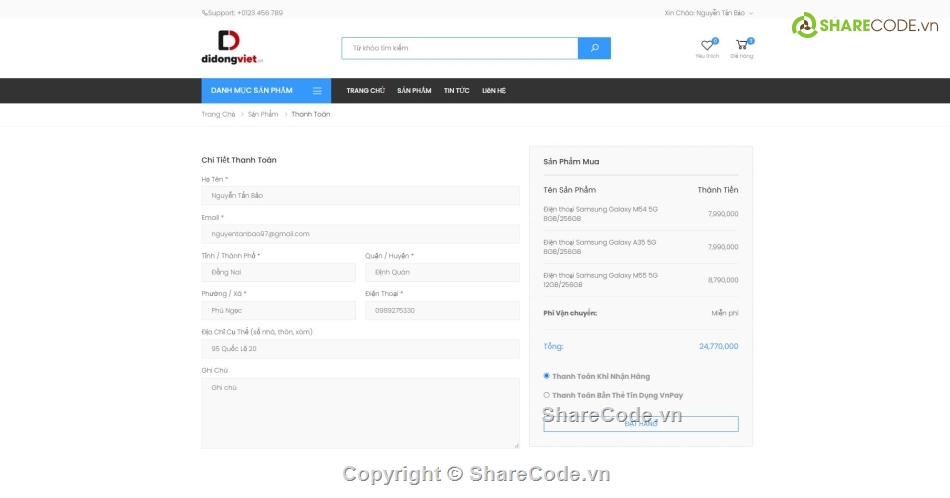950x498 pixels.
Task: Click Sản Phẩm breadcrumb link
Action: pos(263,114)
